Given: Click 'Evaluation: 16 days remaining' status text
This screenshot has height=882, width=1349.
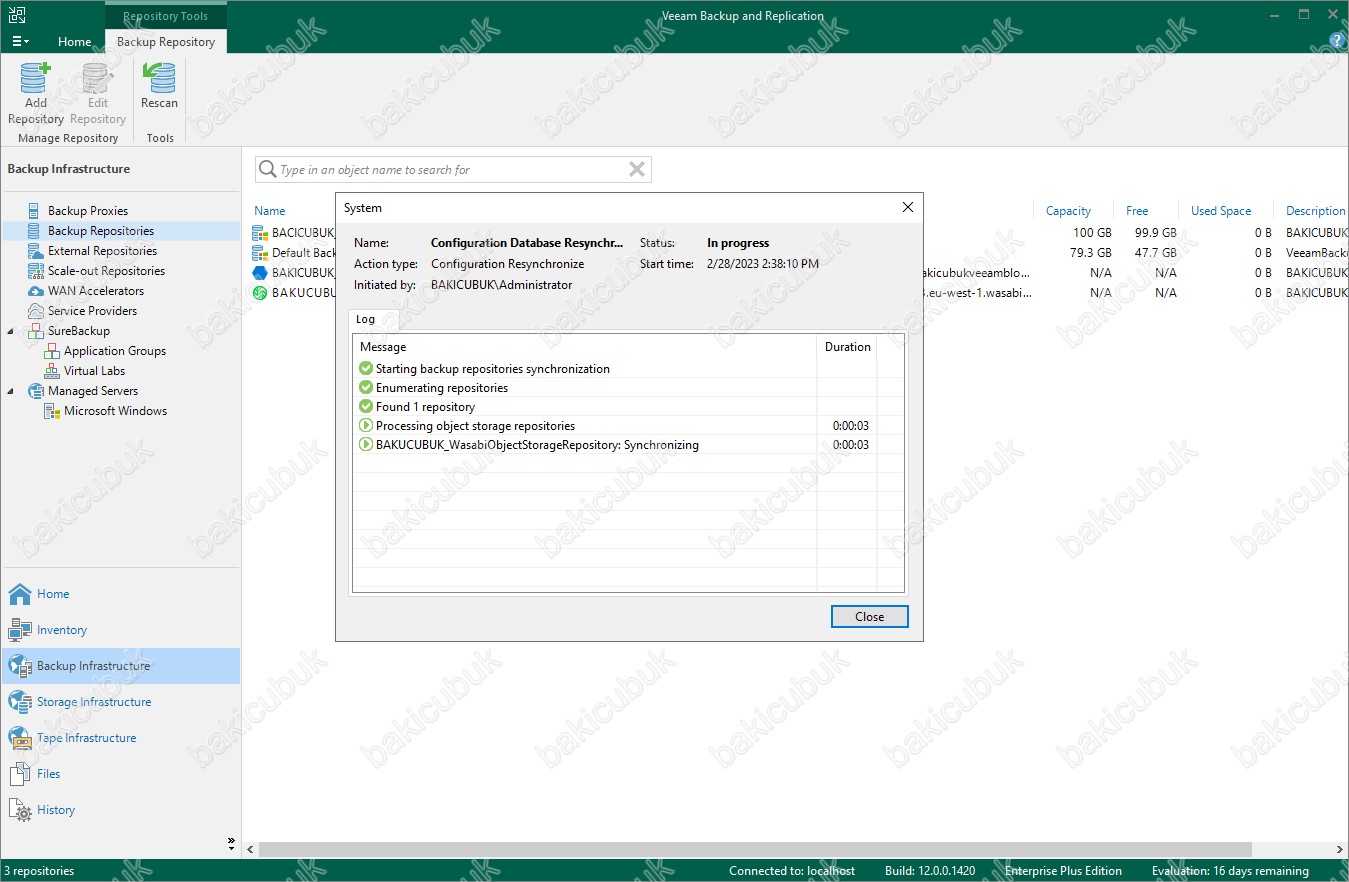Looking at the screenshot, I should coord(1230,871).
